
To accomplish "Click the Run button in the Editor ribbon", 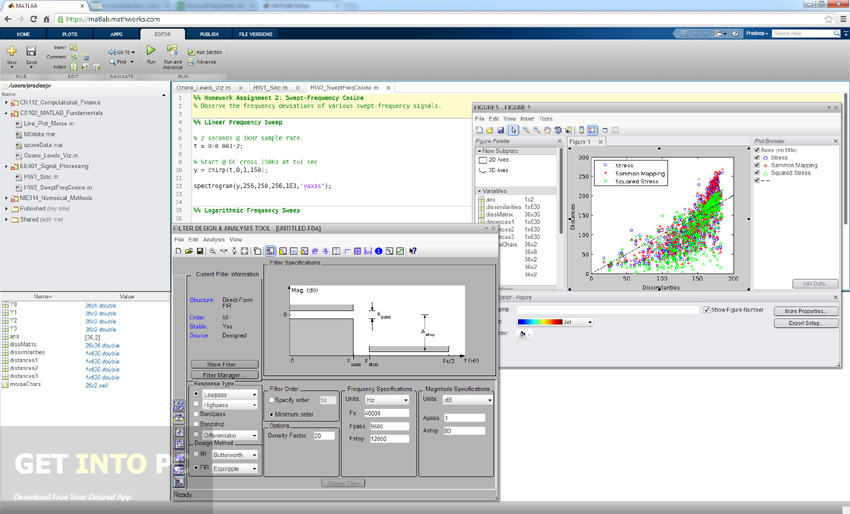I will (151, 52).
